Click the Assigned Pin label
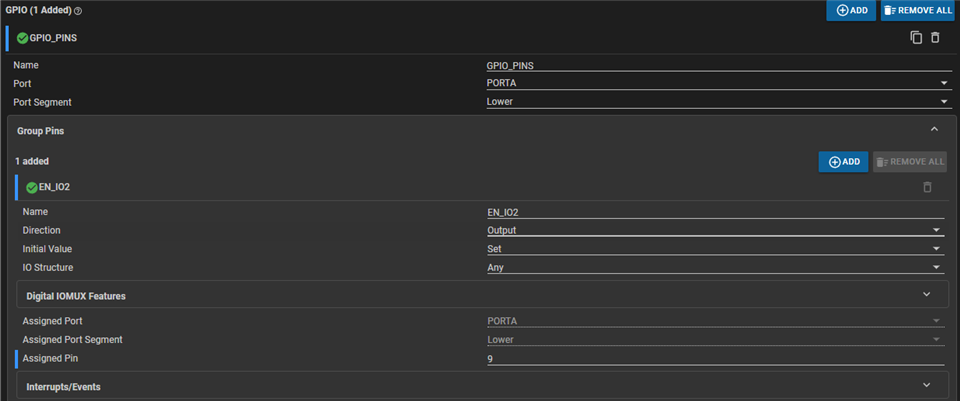Screen dimensions: 960x401 coord(50,358)
